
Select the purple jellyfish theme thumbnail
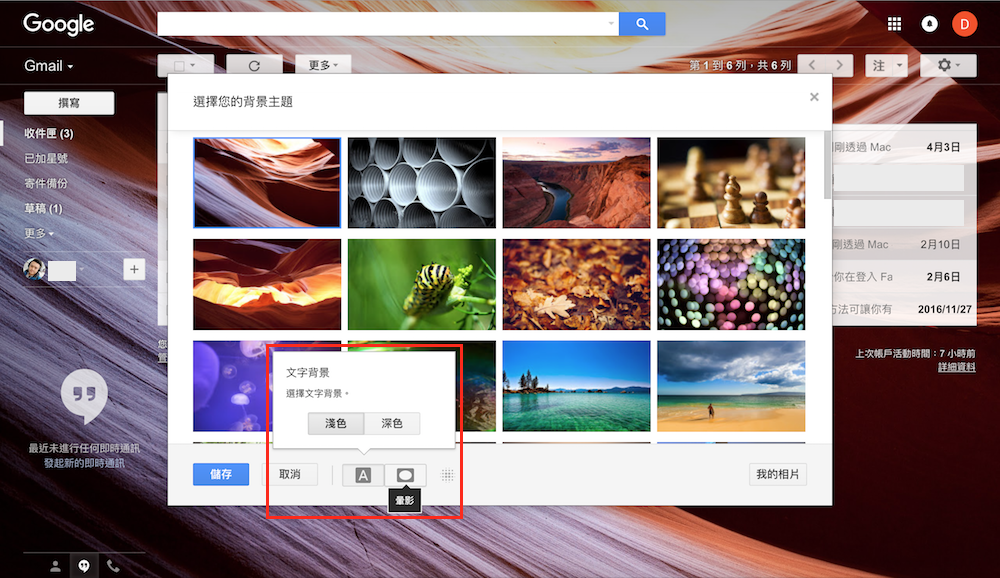pos(231,386)
